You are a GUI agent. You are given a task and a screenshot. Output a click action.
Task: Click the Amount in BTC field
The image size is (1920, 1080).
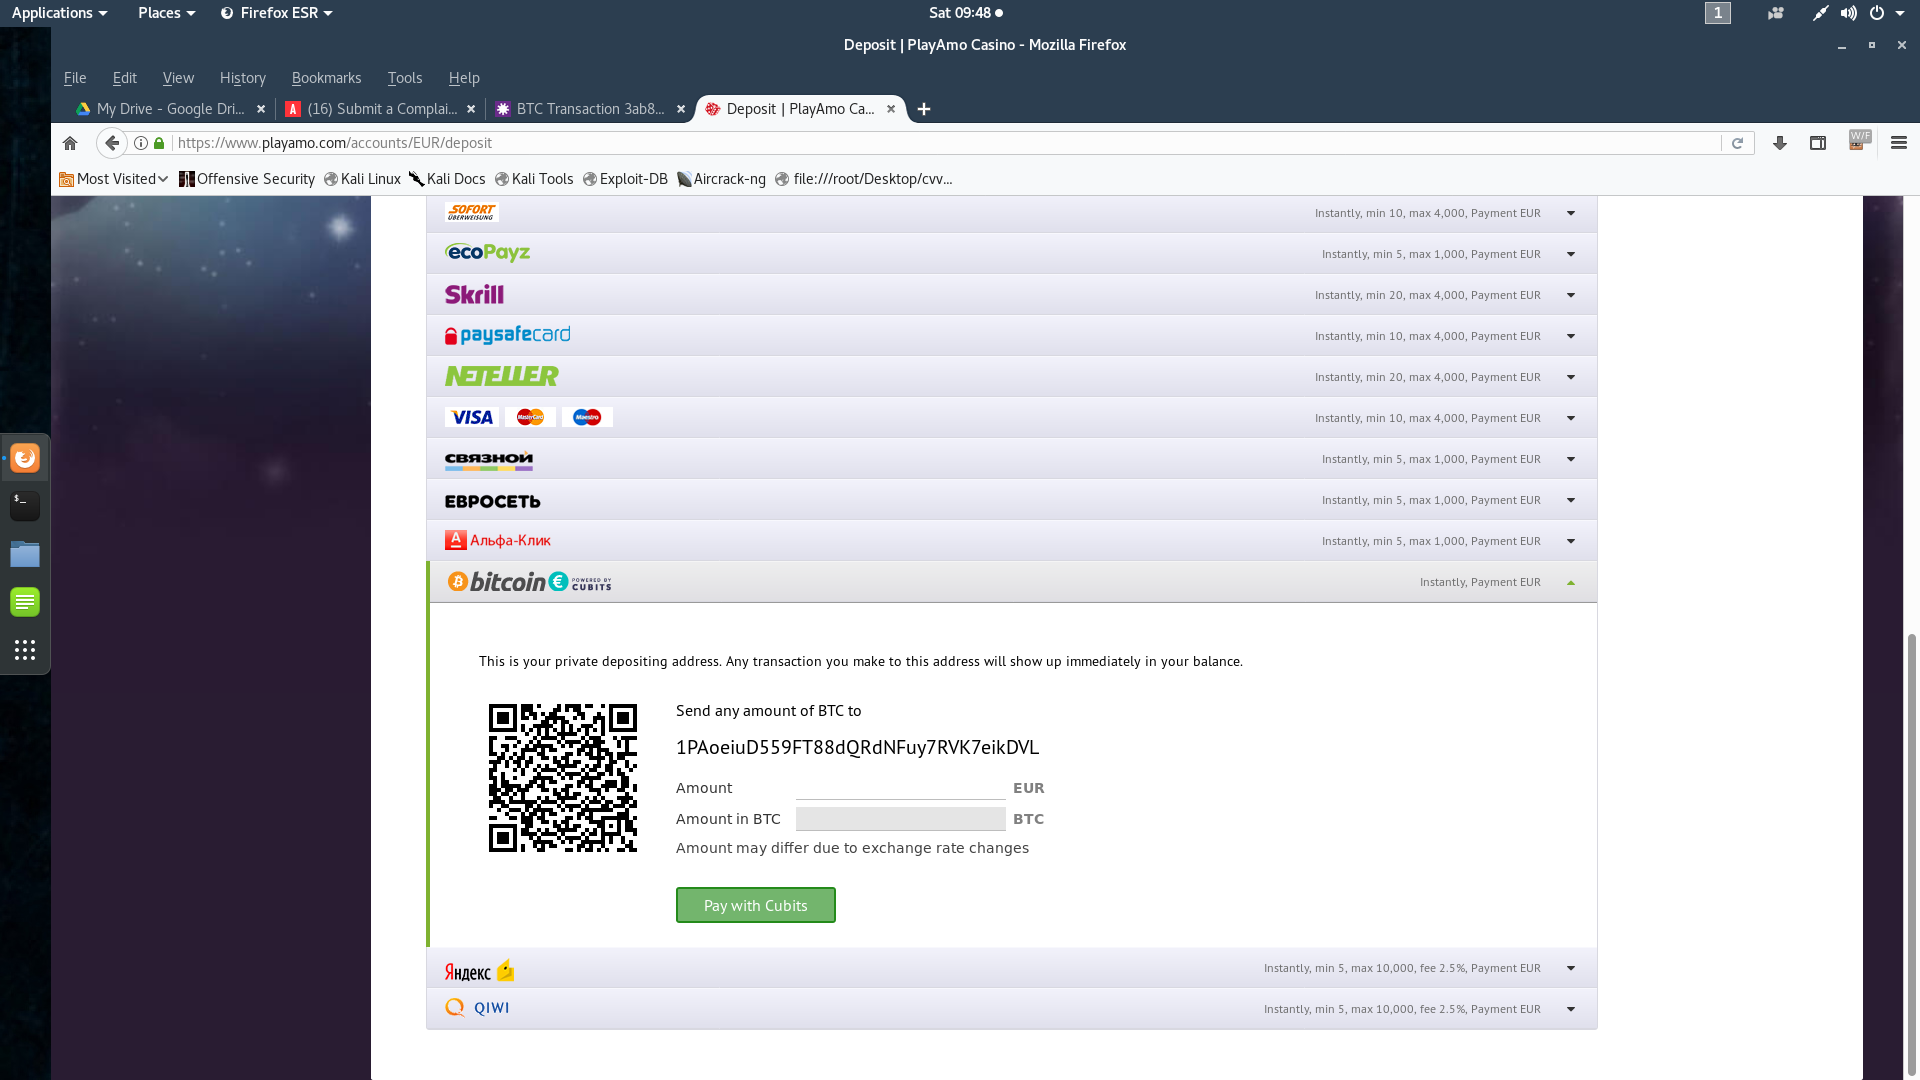pos(900,819)
